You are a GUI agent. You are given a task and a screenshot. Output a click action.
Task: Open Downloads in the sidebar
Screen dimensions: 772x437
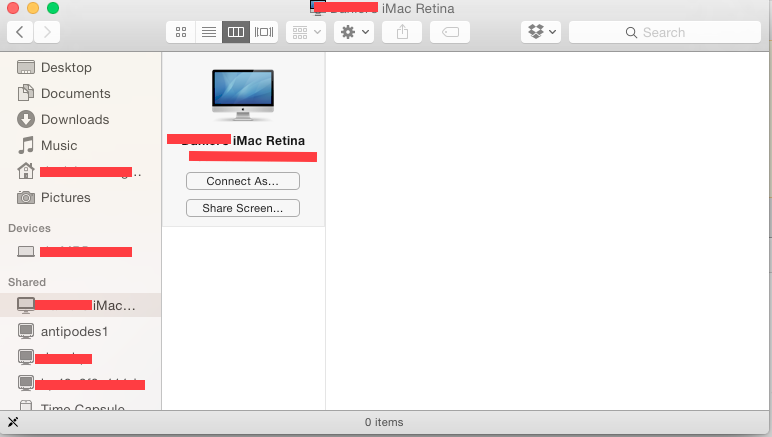81,120
